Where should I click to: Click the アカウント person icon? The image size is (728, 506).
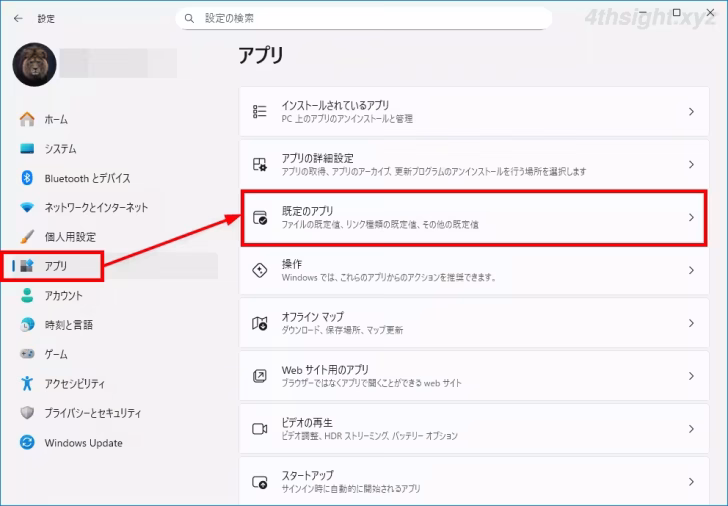[x=27, y=295]
